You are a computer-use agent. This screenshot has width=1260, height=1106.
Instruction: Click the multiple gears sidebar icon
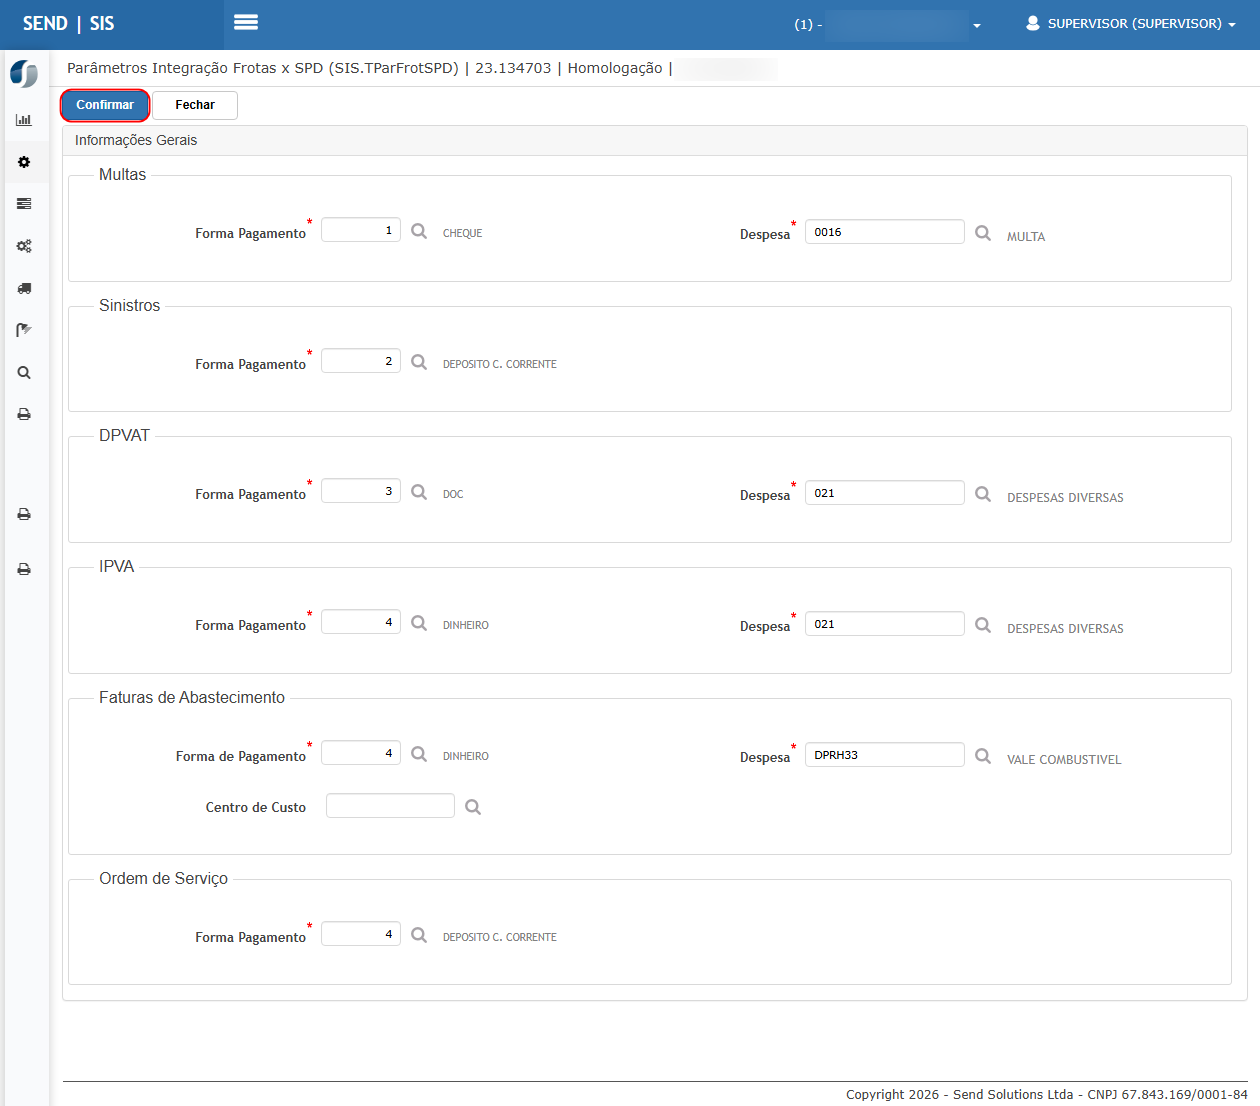click(x=24, y=246)
